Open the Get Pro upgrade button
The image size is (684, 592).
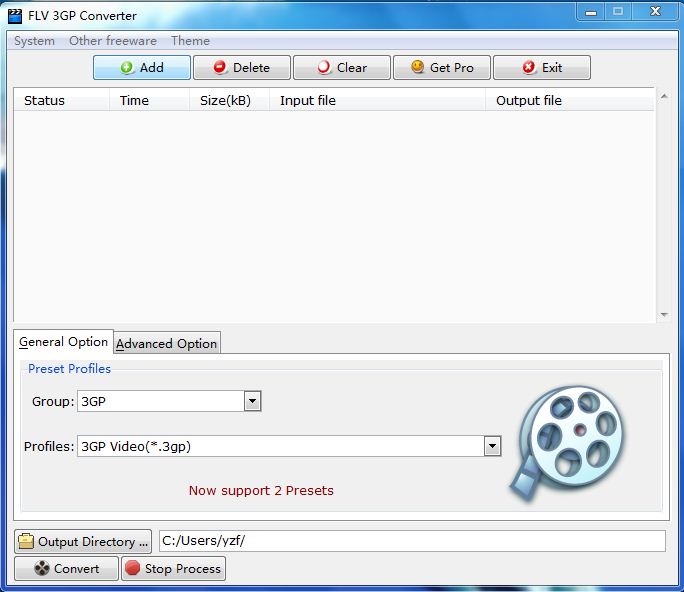tap(442, 68)
